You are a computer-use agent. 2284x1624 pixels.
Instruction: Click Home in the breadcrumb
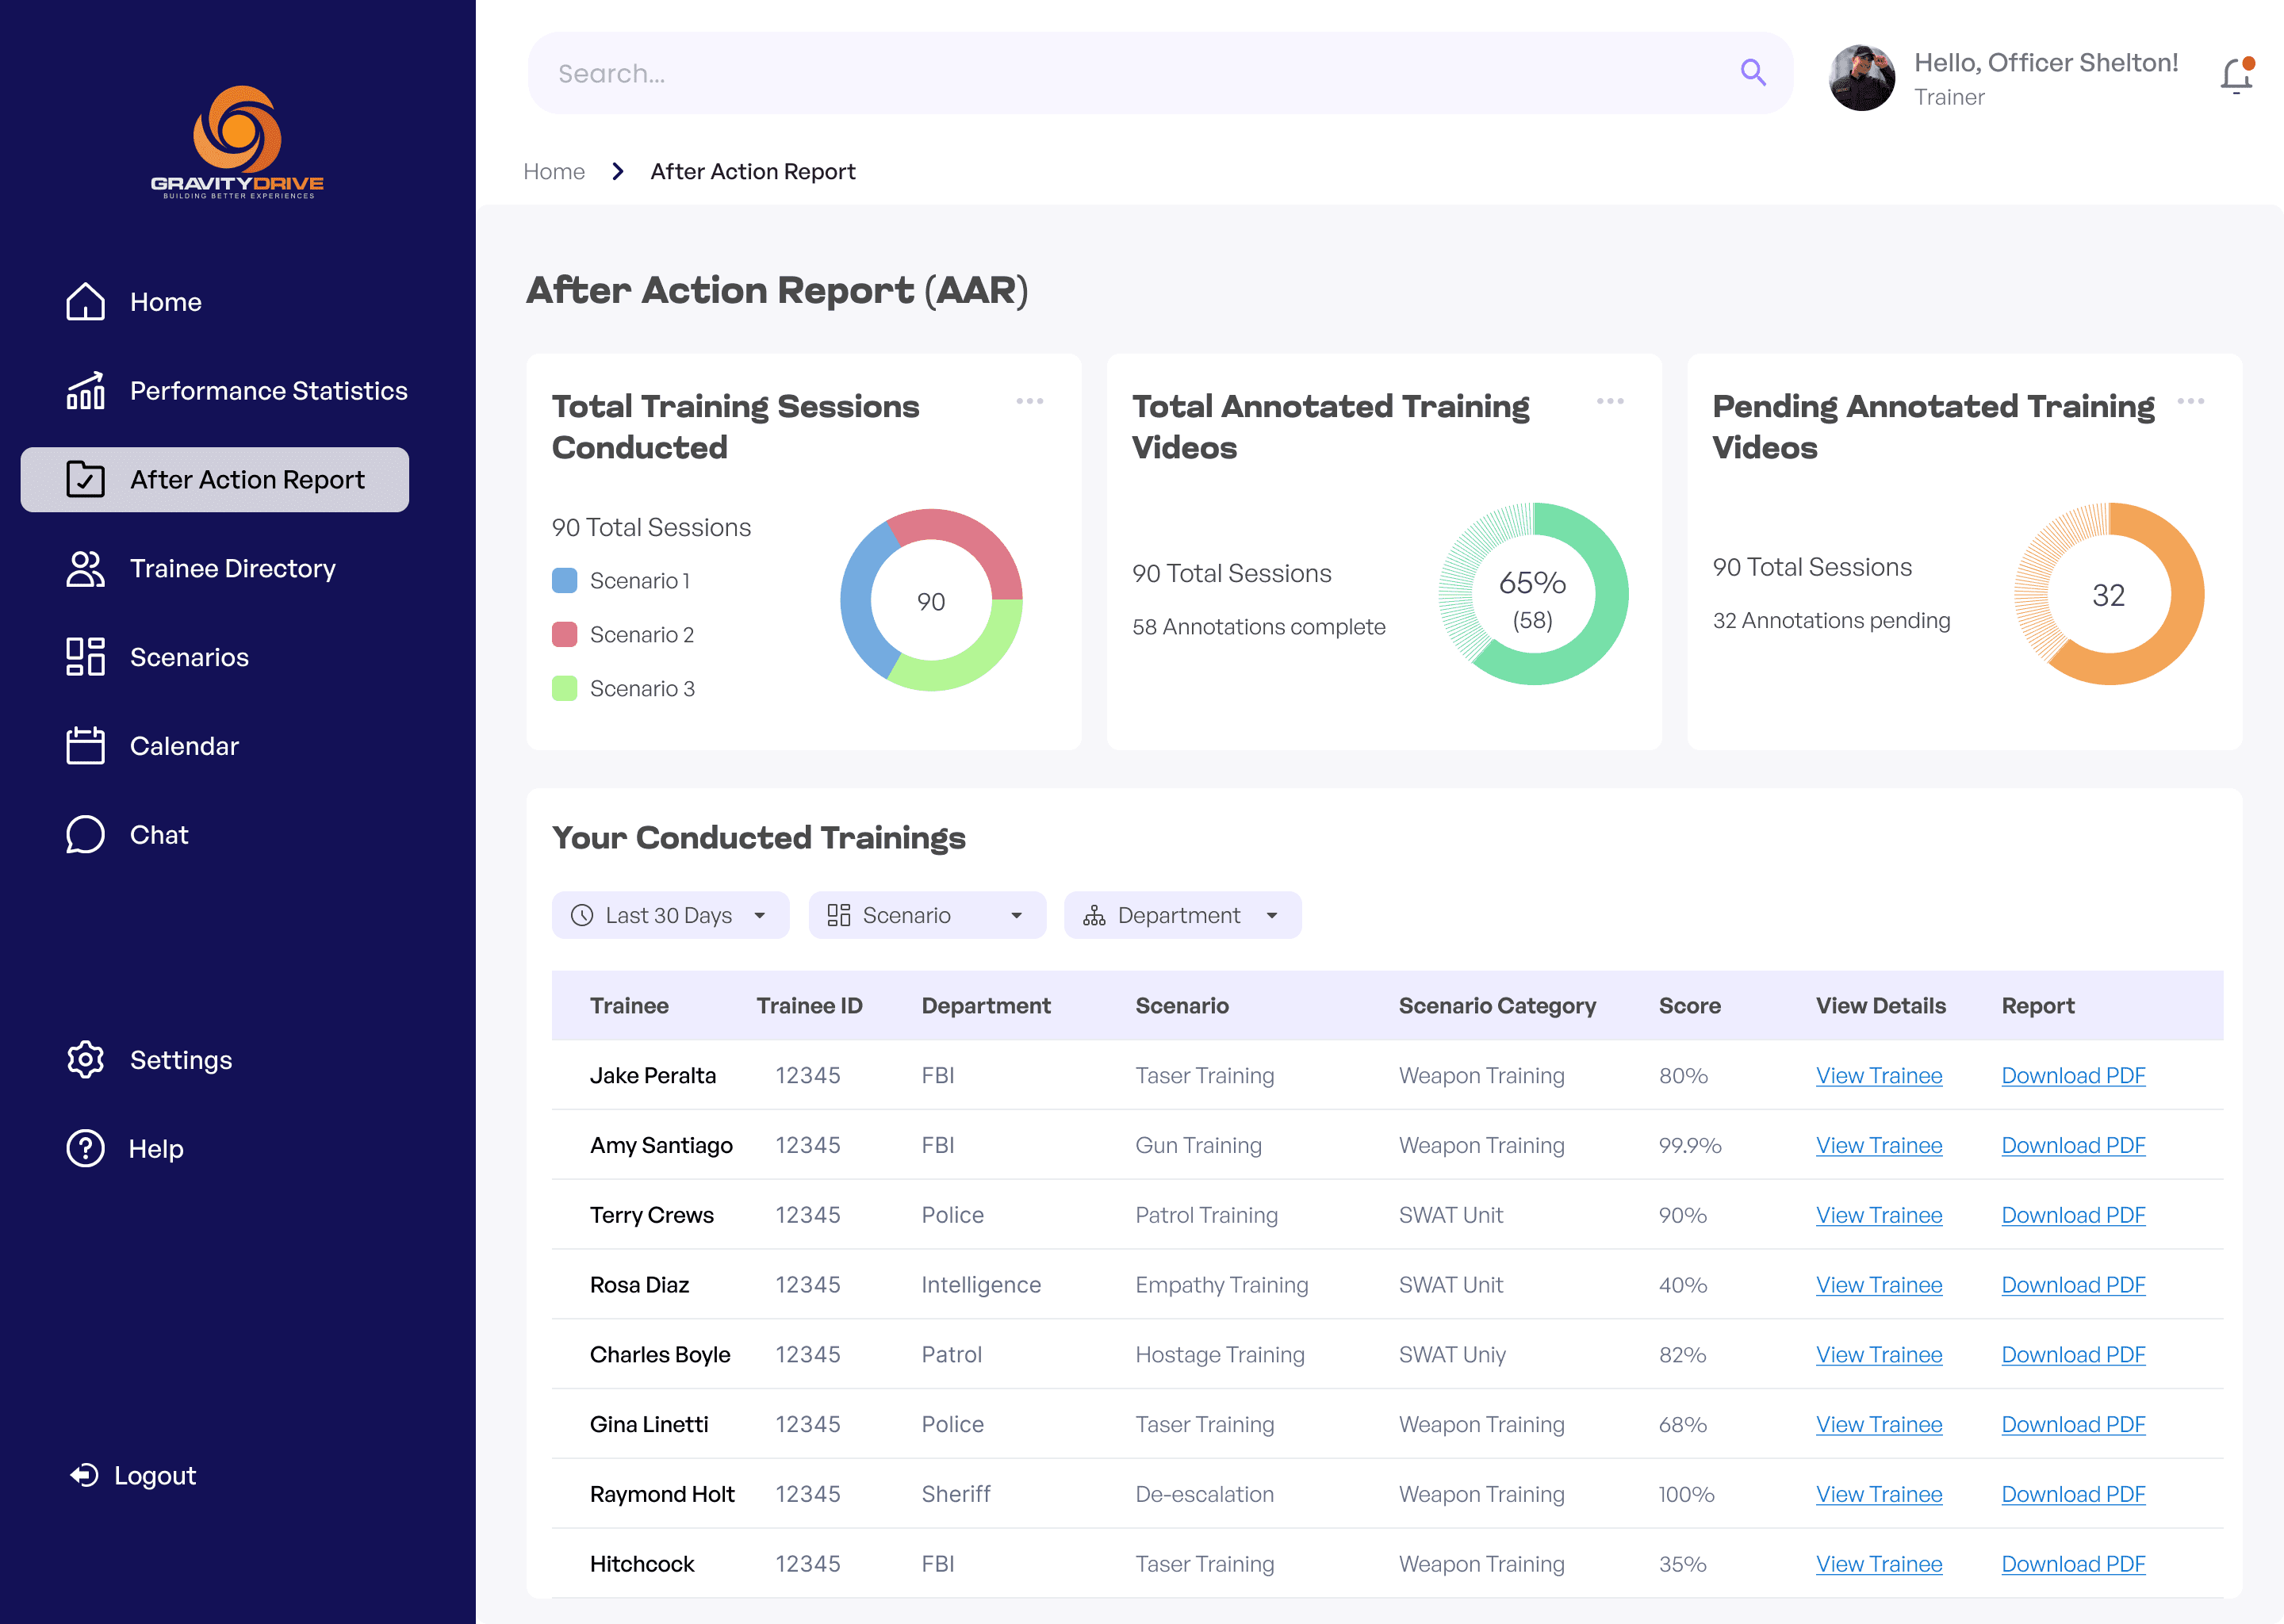pyautogui.click(x=554, y=172)
